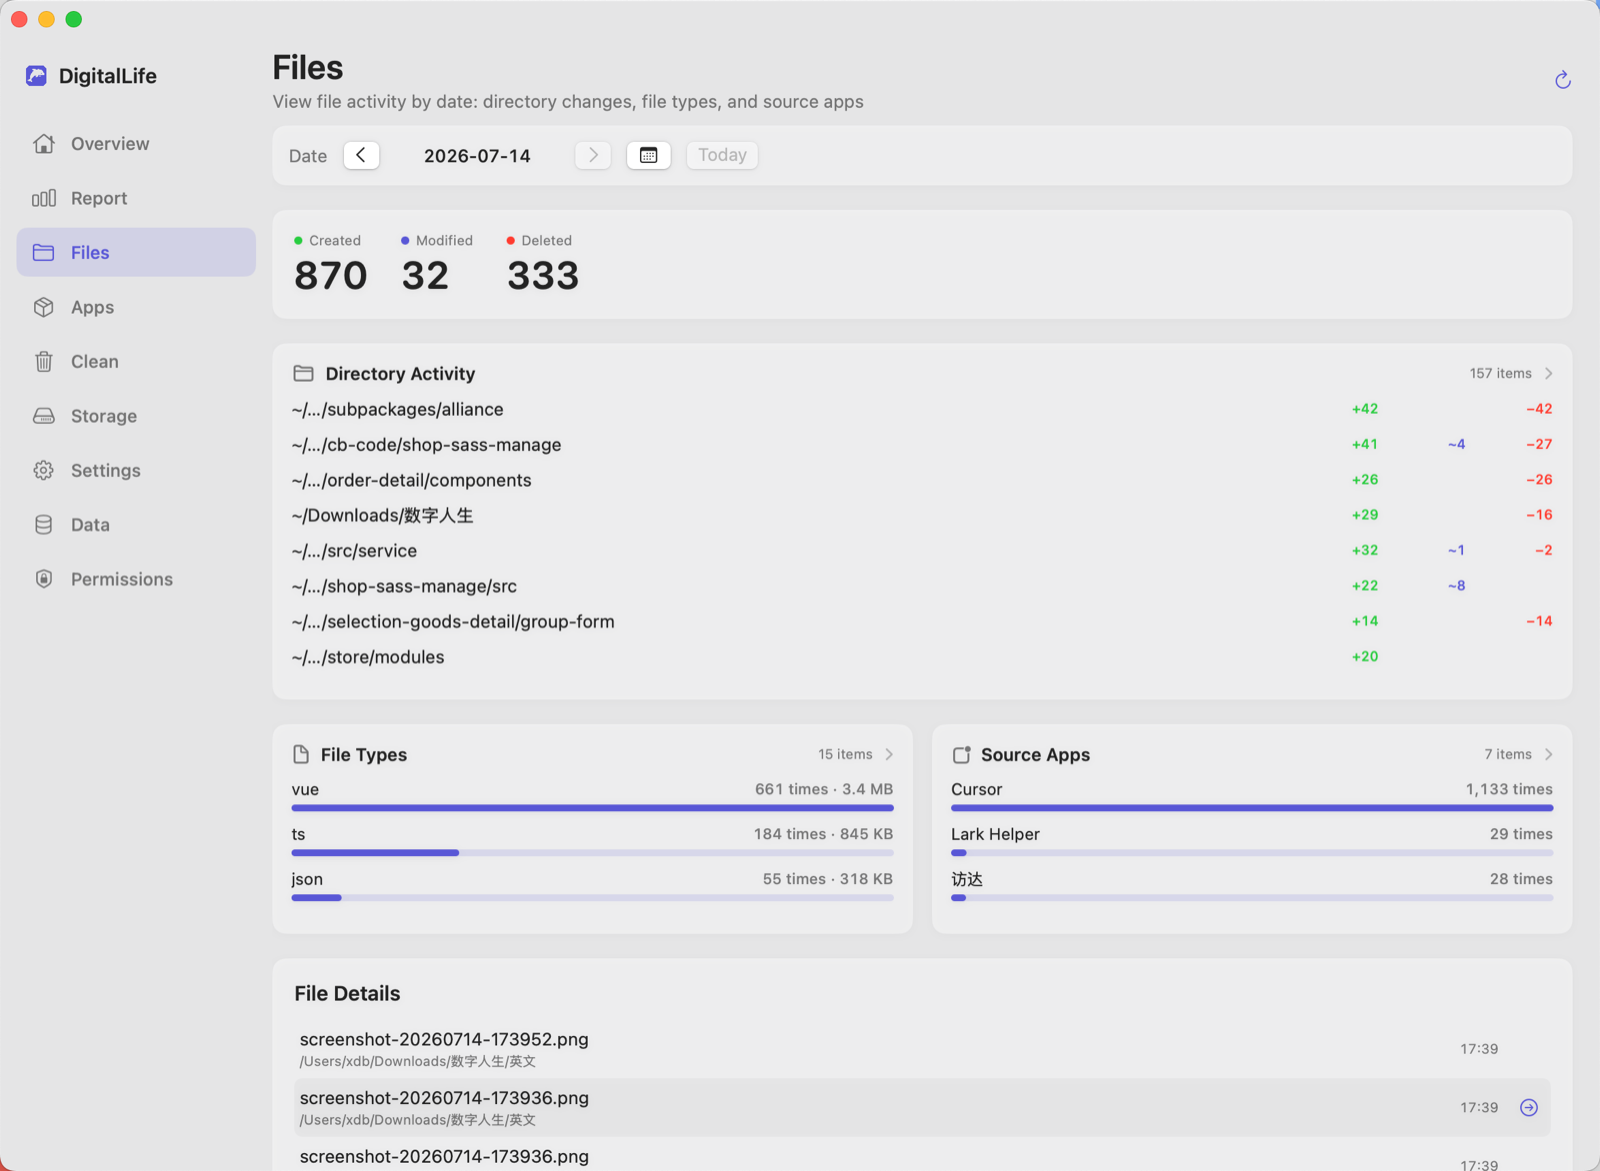The height and width of the screenshot is (1171, 1600).
Task: Click the 661 times · 3.4 MB value
Action: click(x=824, y=790)
